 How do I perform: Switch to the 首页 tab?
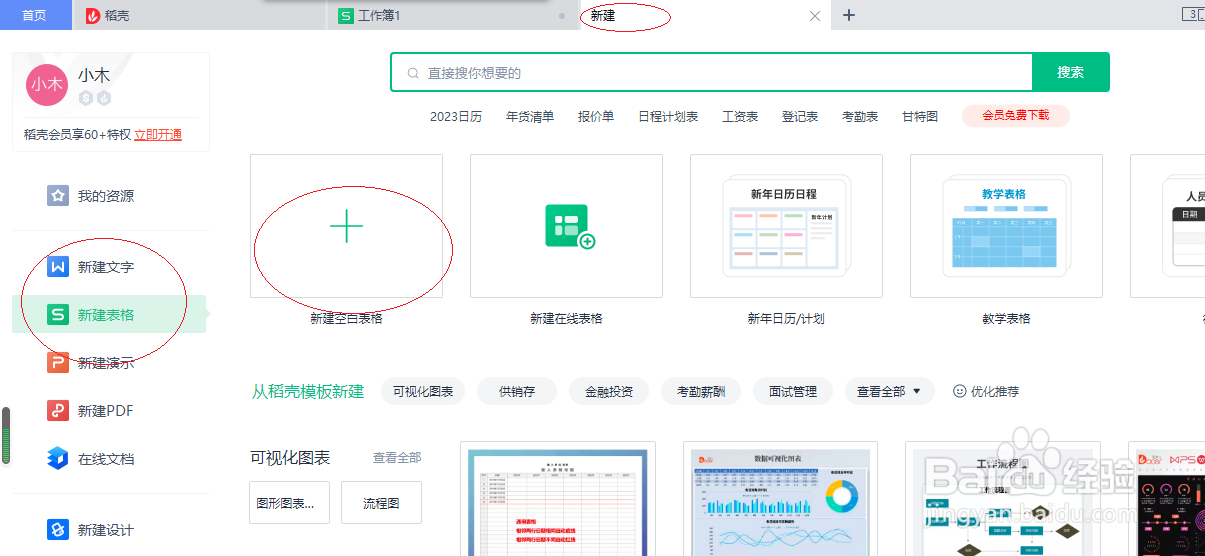[35, 15]
